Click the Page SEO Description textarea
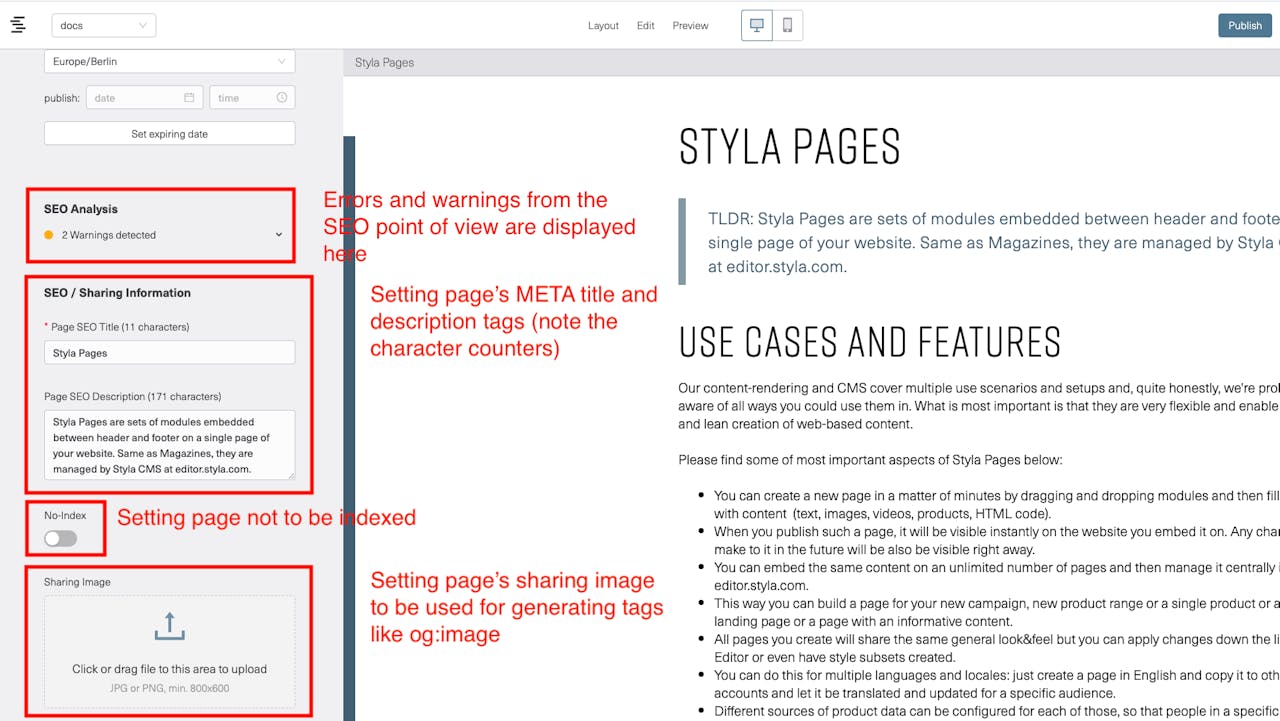The width and height of the screenshot is (1280, 721). [169, 445]
